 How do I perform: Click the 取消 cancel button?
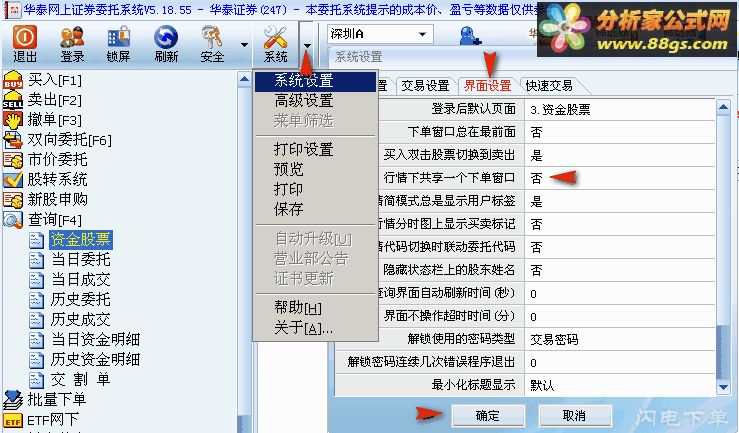point(575,416)
